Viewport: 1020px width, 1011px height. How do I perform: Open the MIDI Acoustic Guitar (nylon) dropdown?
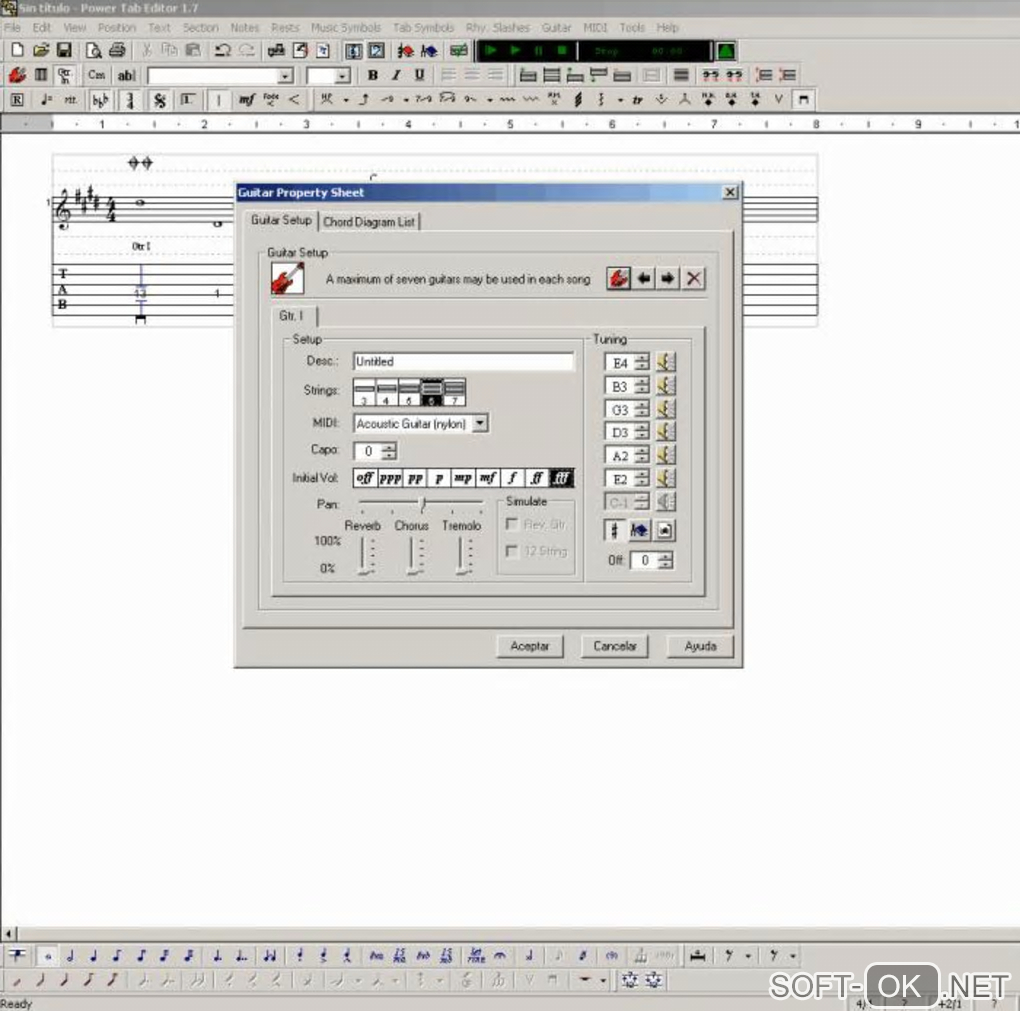coord(479,424)
